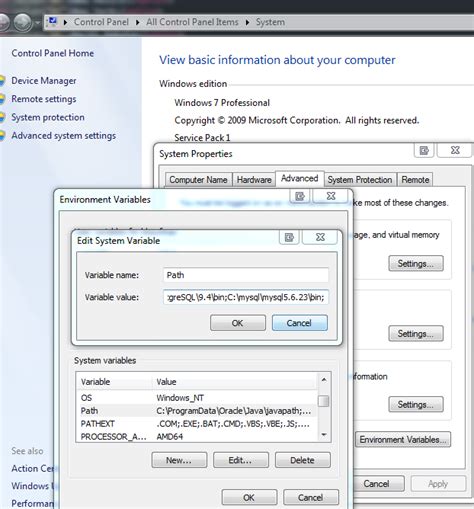Click New under System variables
The width and height of the screenshot is (474, 509).
[x=179, y=460]
